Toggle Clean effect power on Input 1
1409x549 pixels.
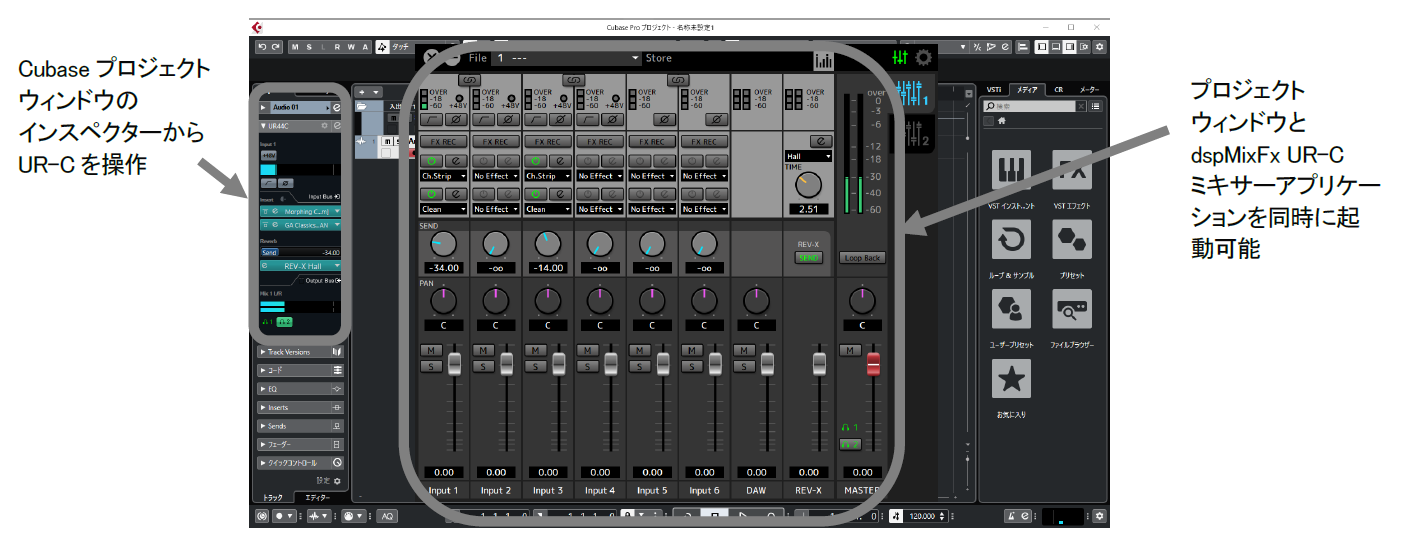pos(432,193)
